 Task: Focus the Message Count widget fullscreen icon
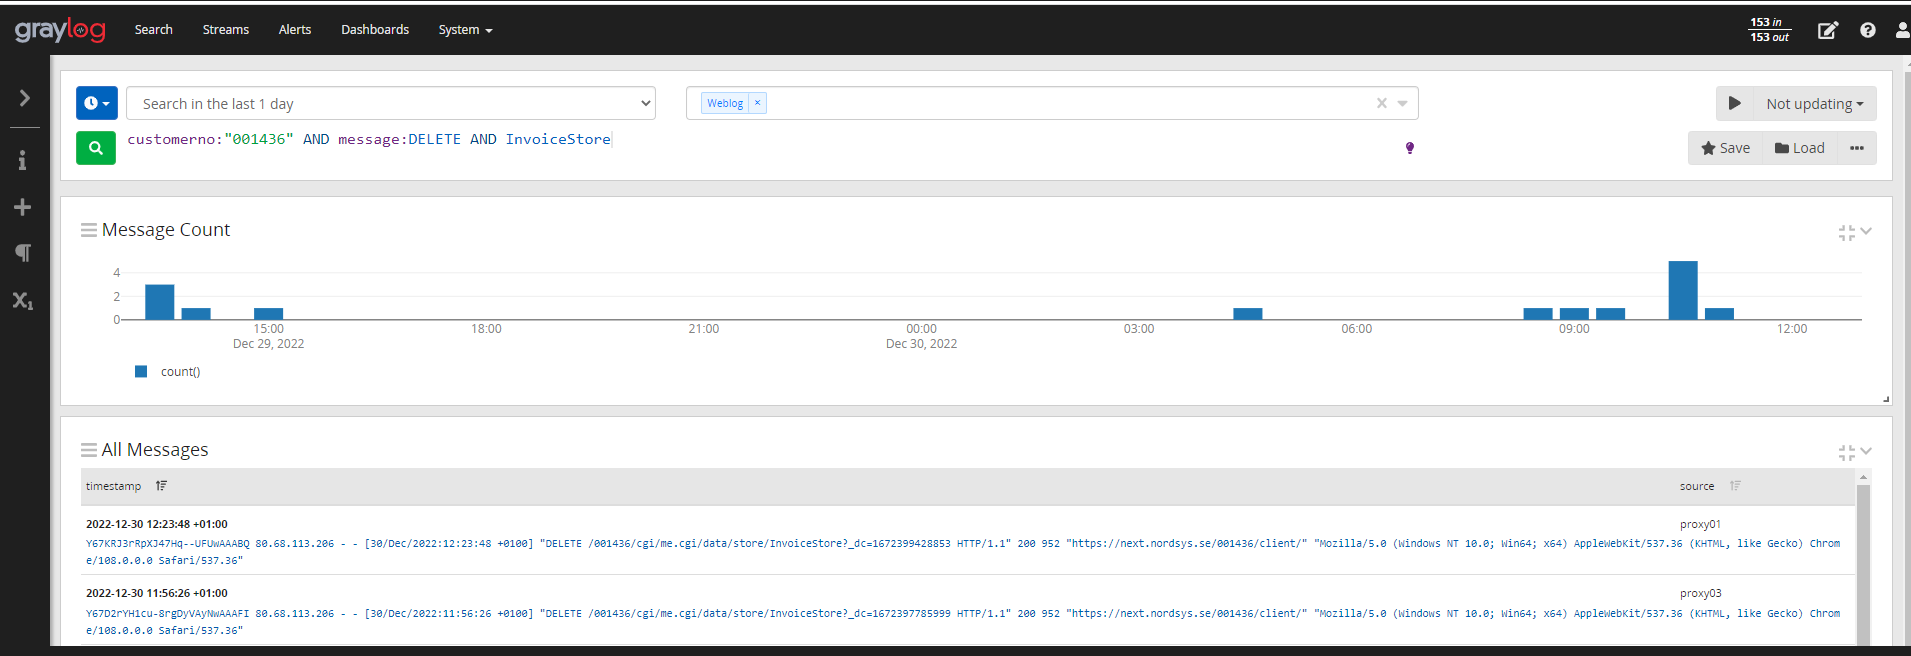click(1846, 232)
